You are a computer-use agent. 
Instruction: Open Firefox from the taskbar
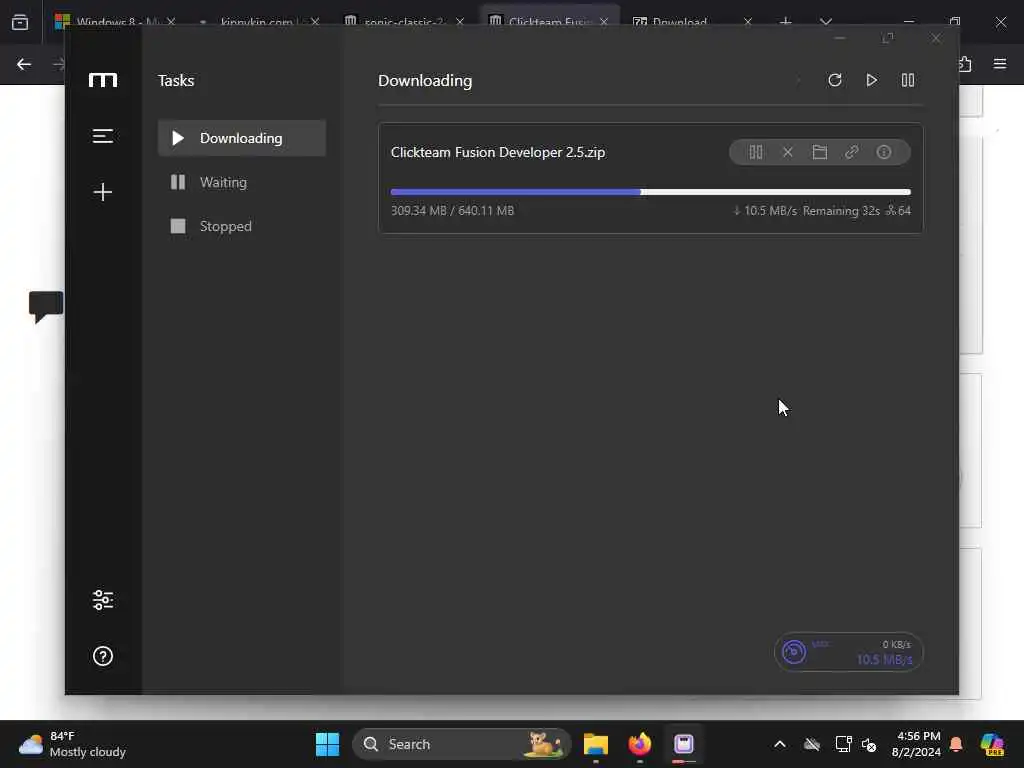[640, 744]
